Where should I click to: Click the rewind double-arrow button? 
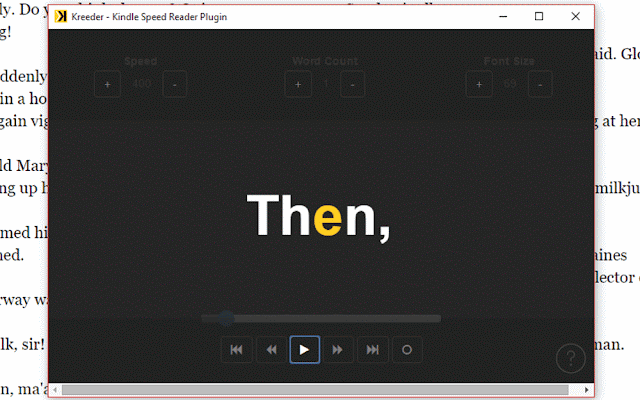pos(271,349)
